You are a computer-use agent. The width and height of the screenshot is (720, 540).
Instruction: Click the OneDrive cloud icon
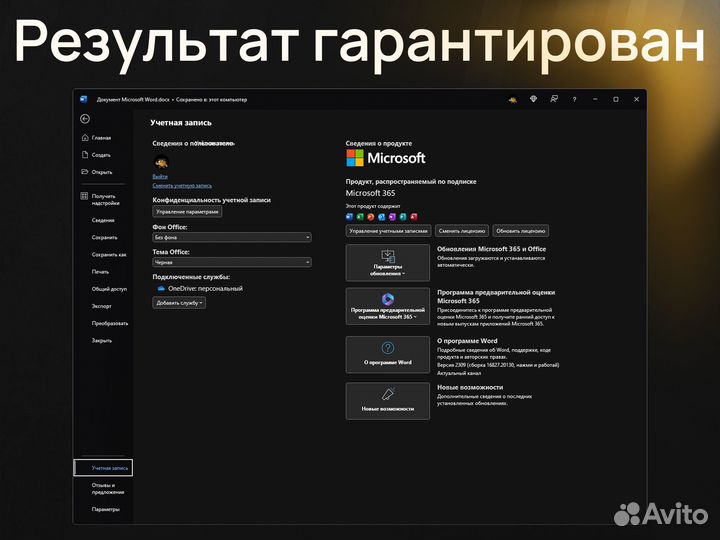click(x=161, y=289)
